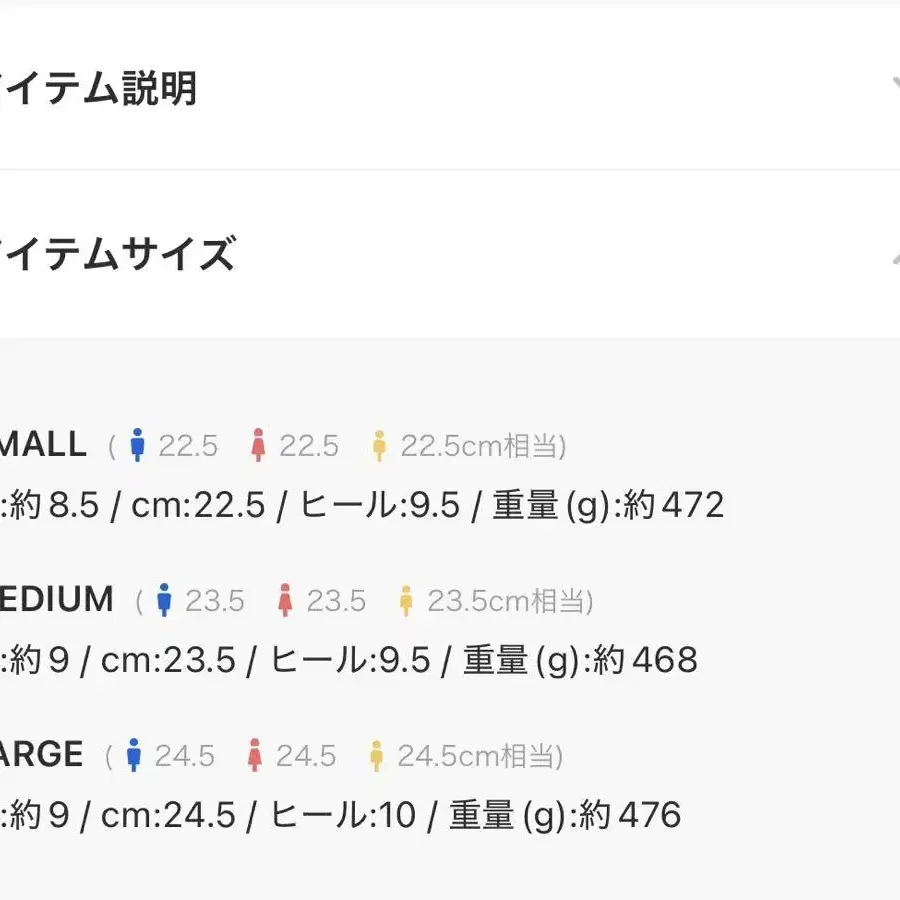Collapse the アイテムサイズ section chevron

(x=895, y=254)
